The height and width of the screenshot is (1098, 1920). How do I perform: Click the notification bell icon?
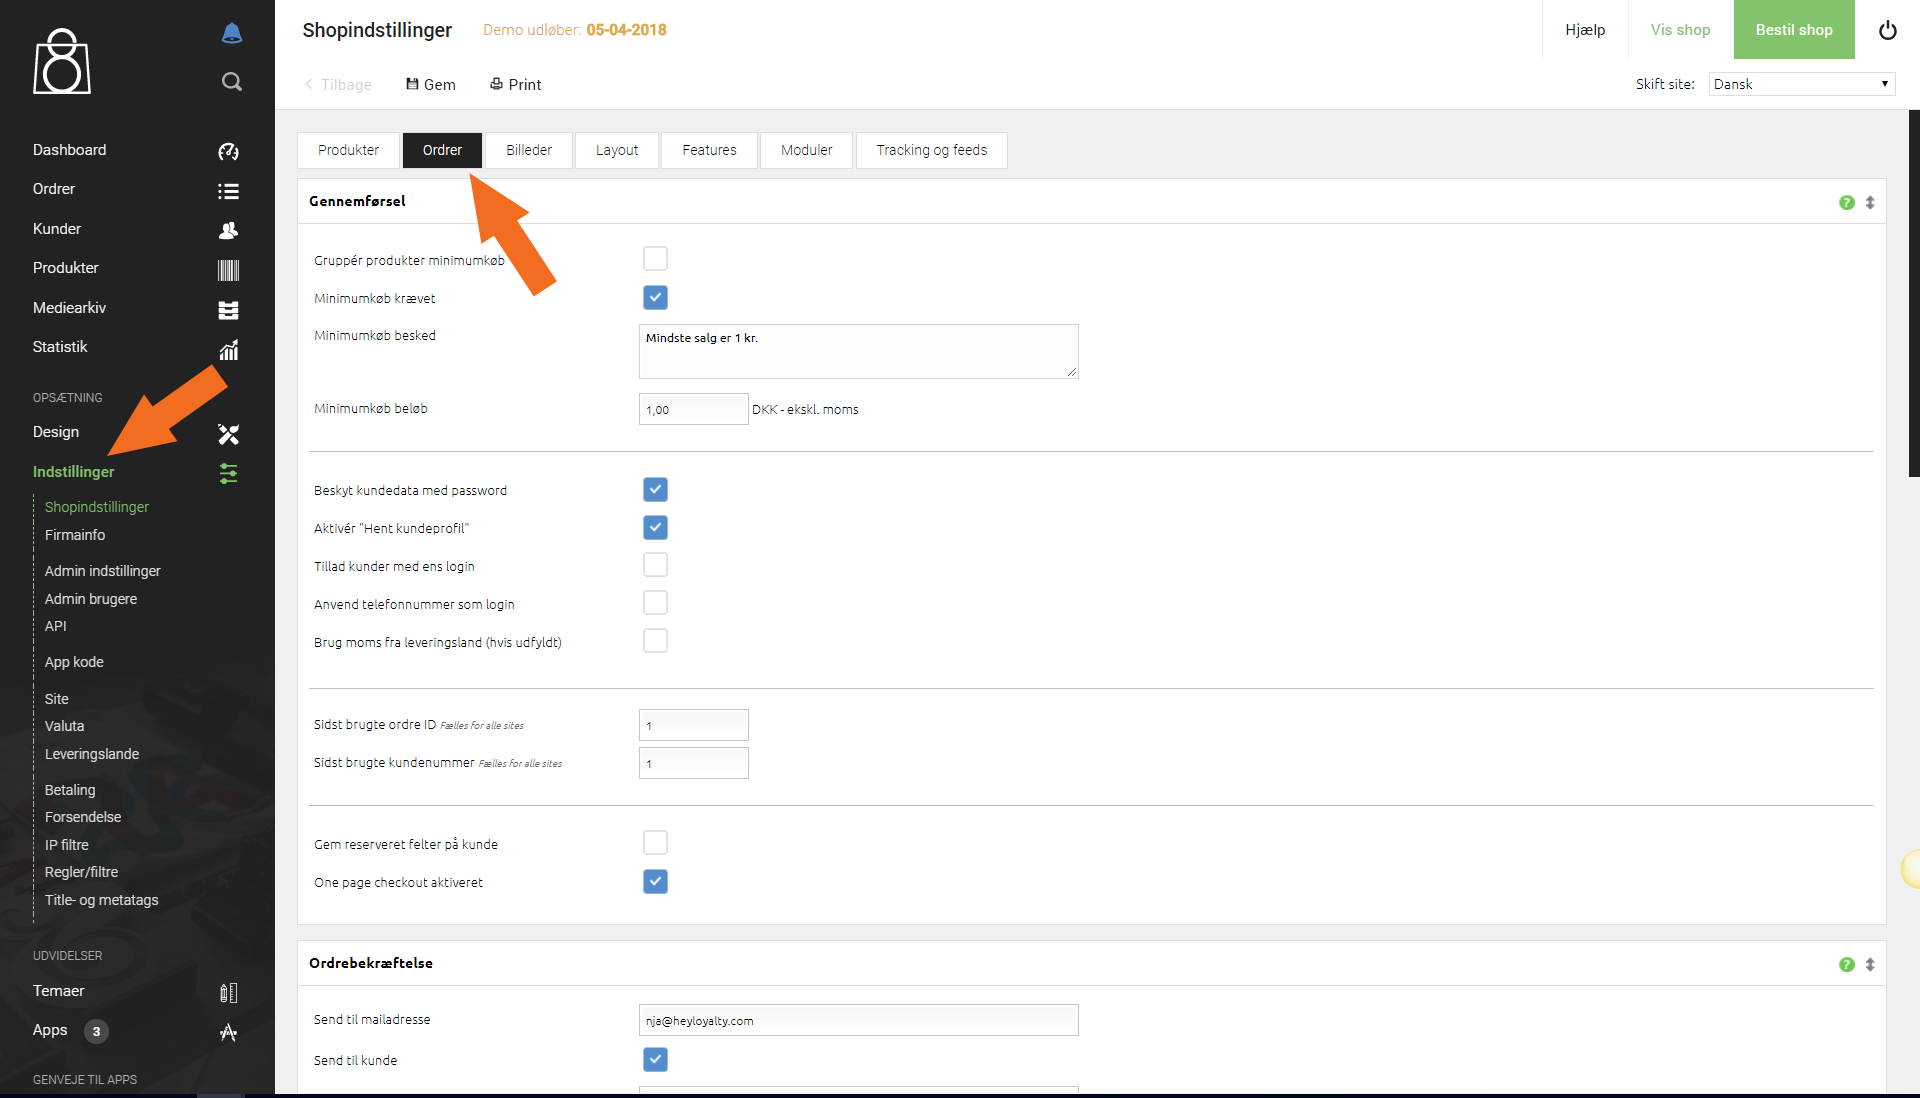click(x=231, y=33)
